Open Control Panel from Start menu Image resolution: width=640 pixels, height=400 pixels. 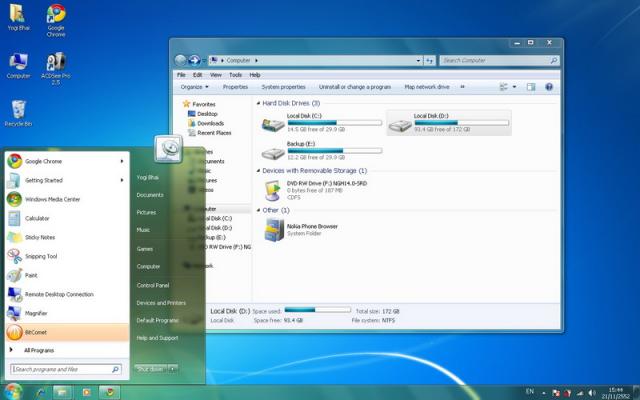tap(153, 285)
